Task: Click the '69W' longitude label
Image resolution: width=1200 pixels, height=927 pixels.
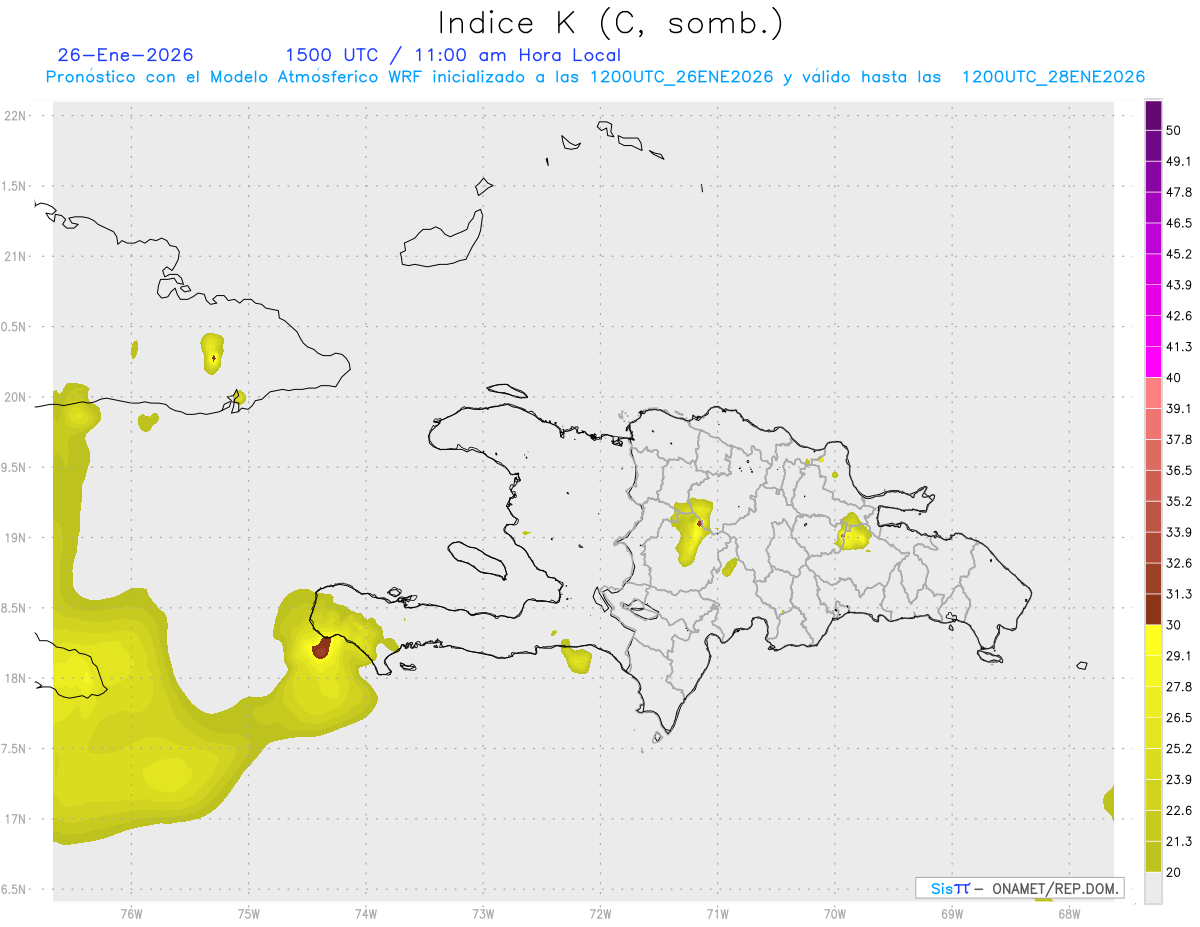Action: 952,914
